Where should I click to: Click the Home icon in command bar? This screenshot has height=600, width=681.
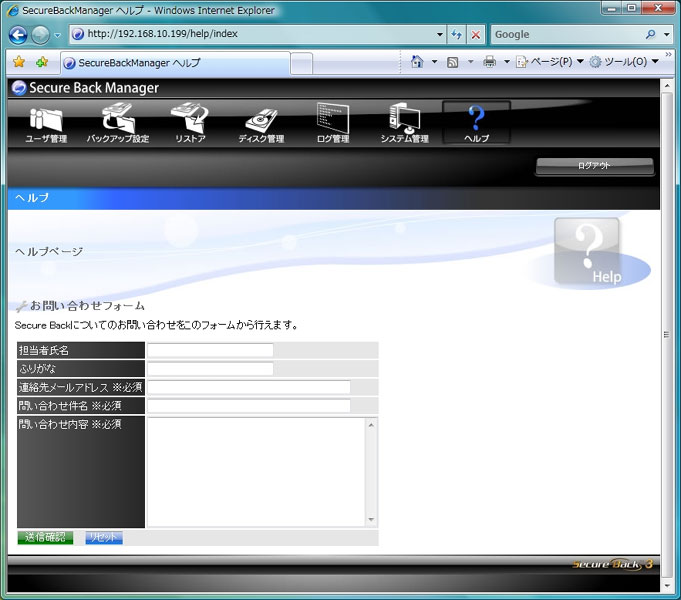417,62
